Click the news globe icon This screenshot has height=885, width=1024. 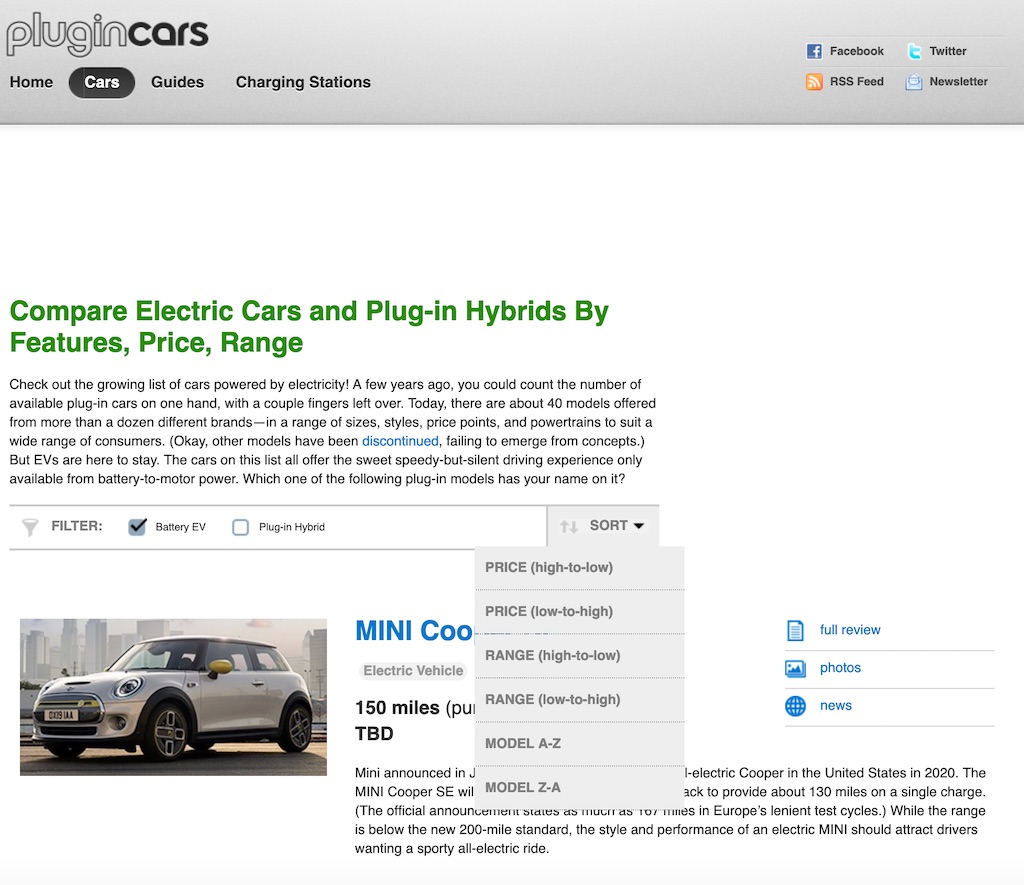(x=795, y=706)
